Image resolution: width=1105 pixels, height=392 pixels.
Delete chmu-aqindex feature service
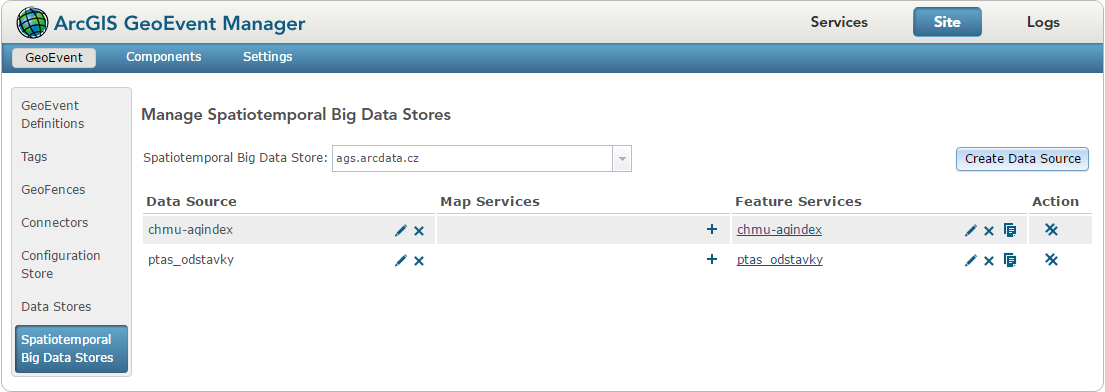point(989,231)
